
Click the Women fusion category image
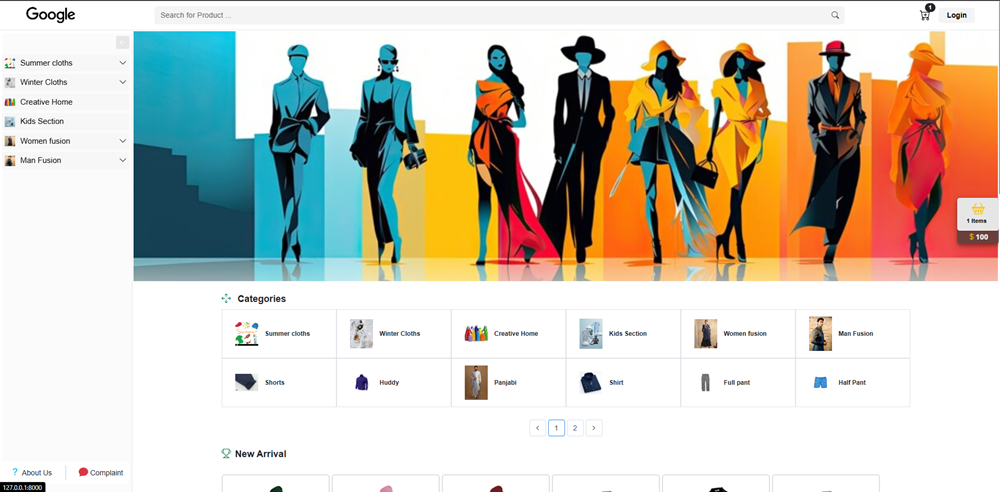pyautogui.click(x=705, y=334)
